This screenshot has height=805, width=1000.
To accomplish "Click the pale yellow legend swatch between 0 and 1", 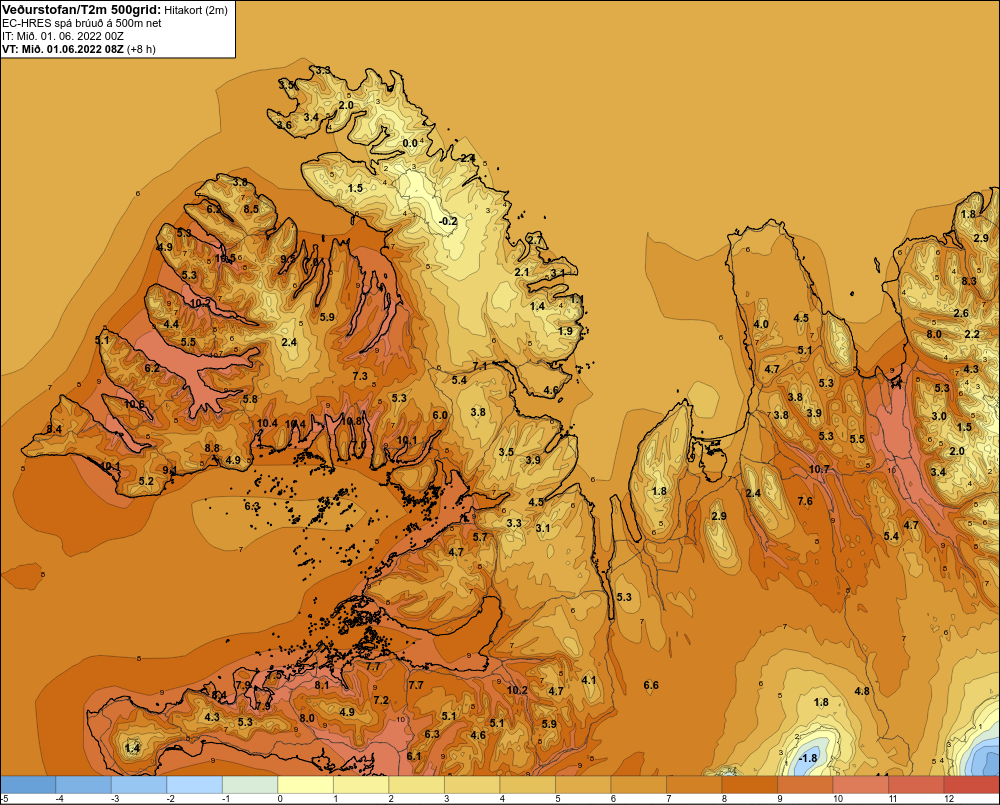I will (x=306, y=785).
